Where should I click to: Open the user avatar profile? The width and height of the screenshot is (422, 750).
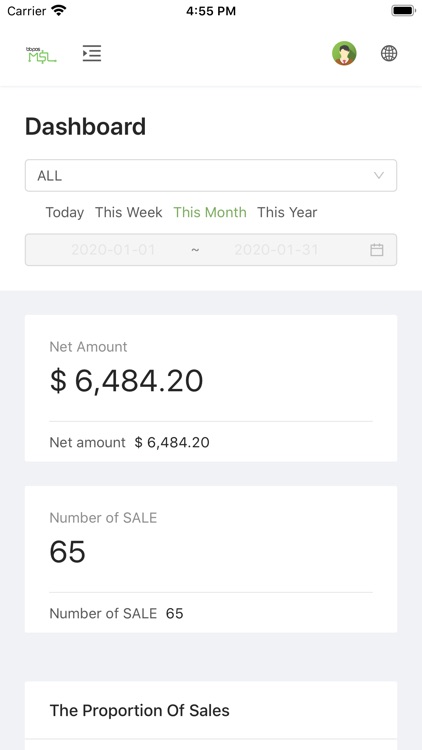tap(344, 53)
